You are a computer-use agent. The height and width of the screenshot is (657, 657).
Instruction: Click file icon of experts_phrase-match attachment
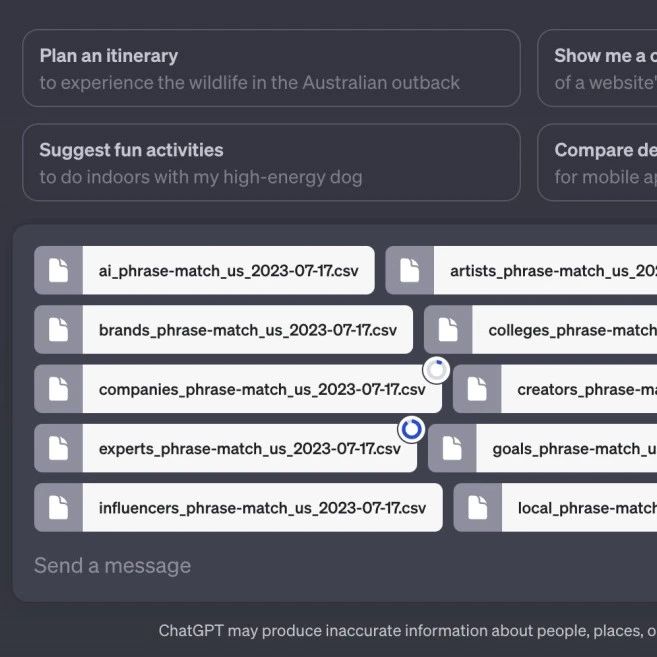click(x=58, y=448)
